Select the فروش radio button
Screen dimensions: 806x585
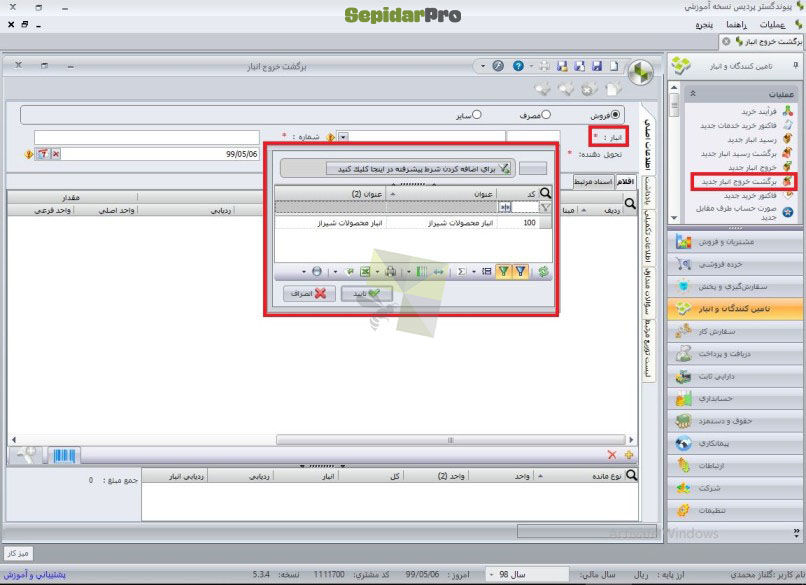[x=615, y=115]
